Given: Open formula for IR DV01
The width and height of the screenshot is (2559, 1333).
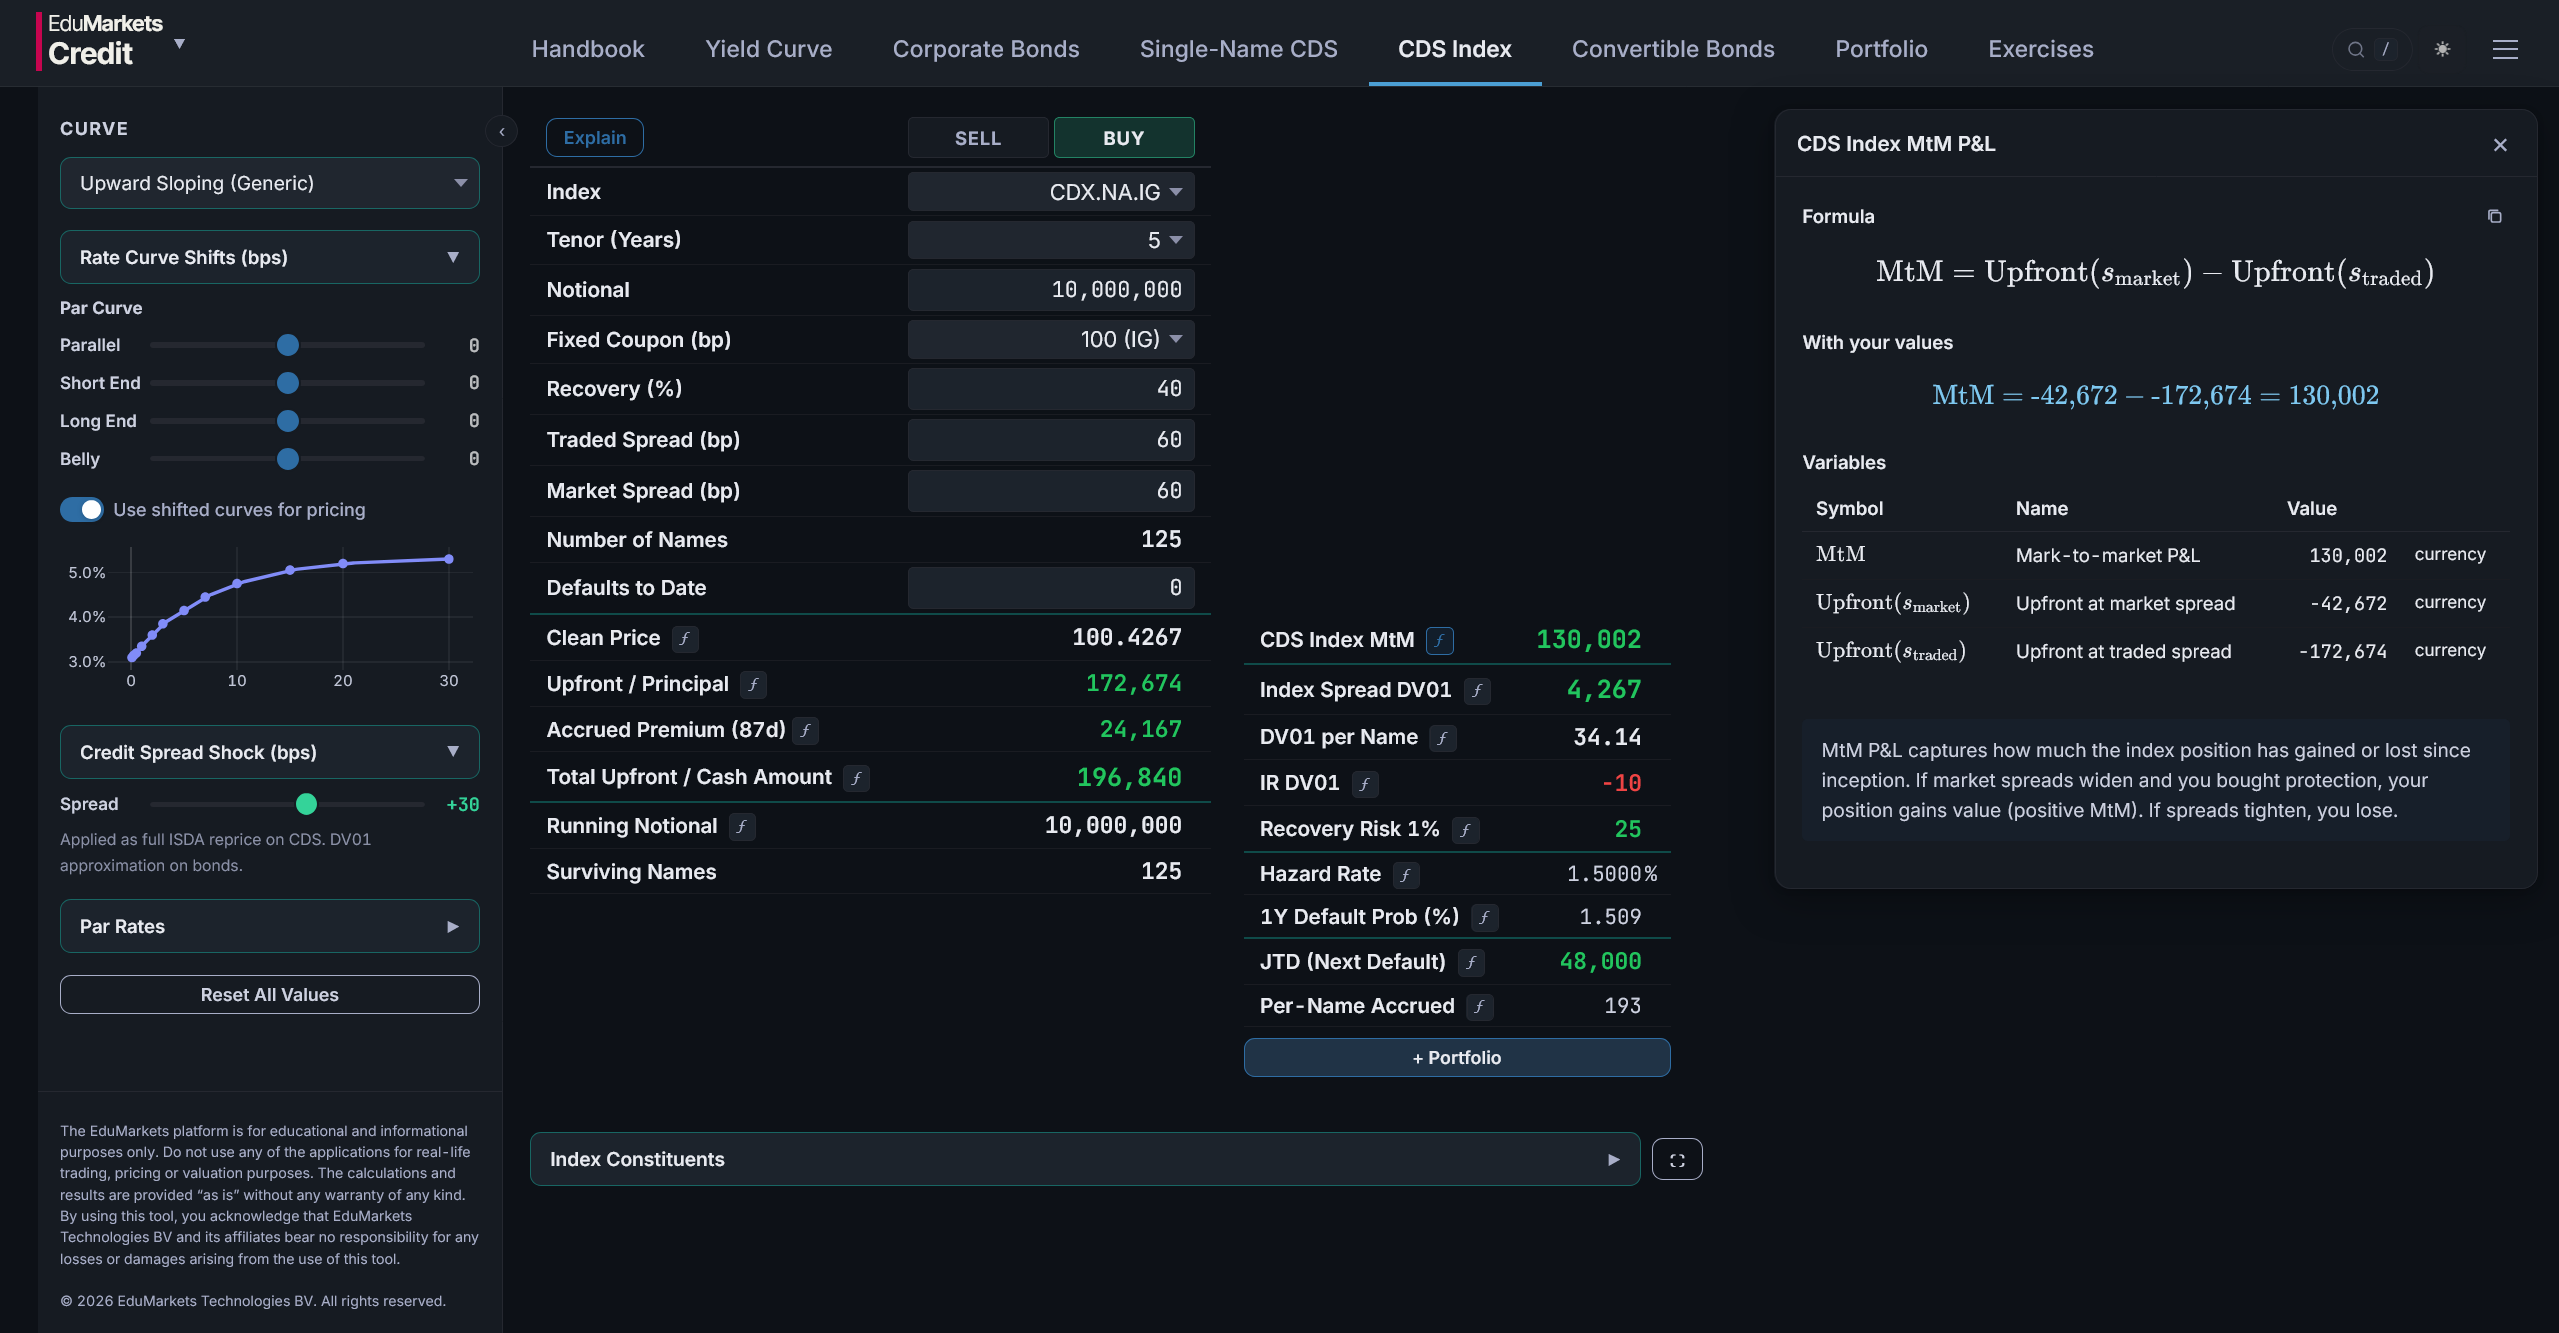Looking at the screenshot, I should click(1365, 784).
